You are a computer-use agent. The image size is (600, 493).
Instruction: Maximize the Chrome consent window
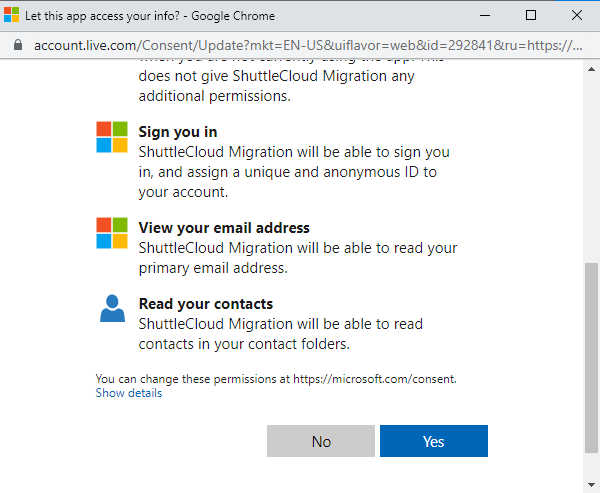pos(531,15)
